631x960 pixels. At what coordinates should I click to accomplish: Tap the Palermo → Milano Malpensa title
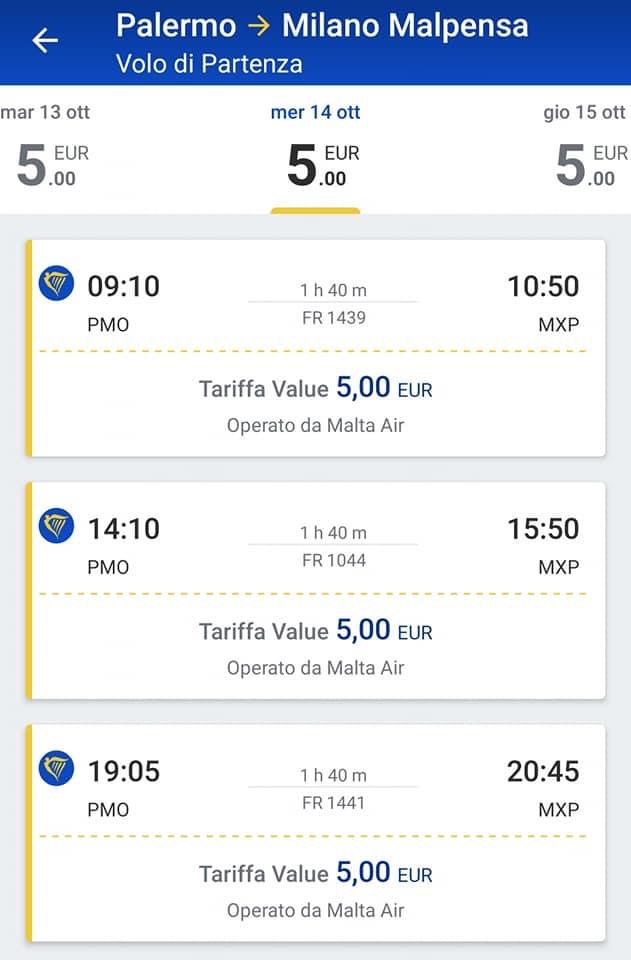(x=322, y=26)
